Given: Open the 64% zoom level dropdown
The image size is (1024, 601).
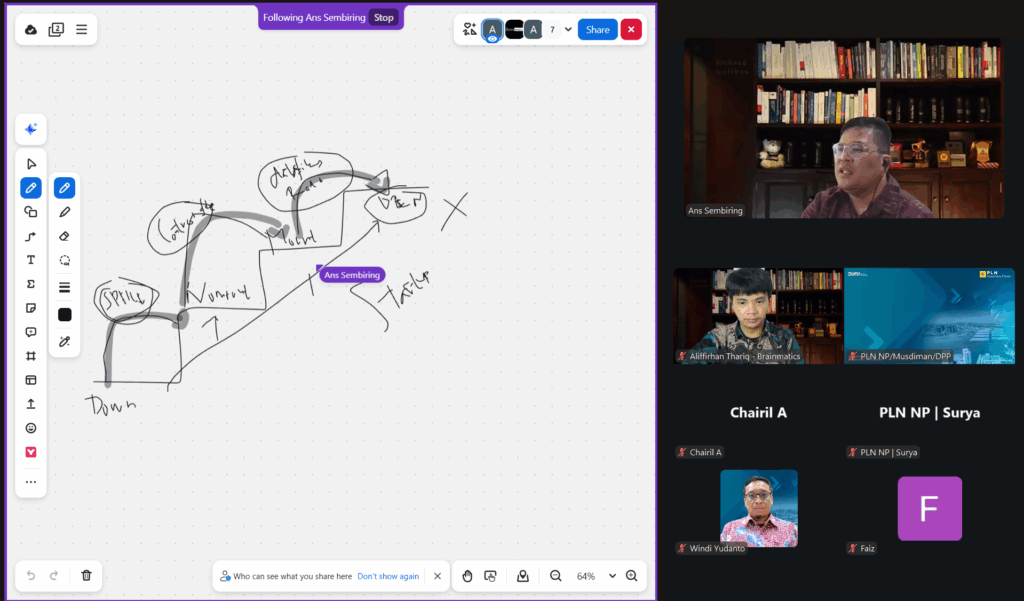Looking at the screenshot, I should tap(612, 576).
